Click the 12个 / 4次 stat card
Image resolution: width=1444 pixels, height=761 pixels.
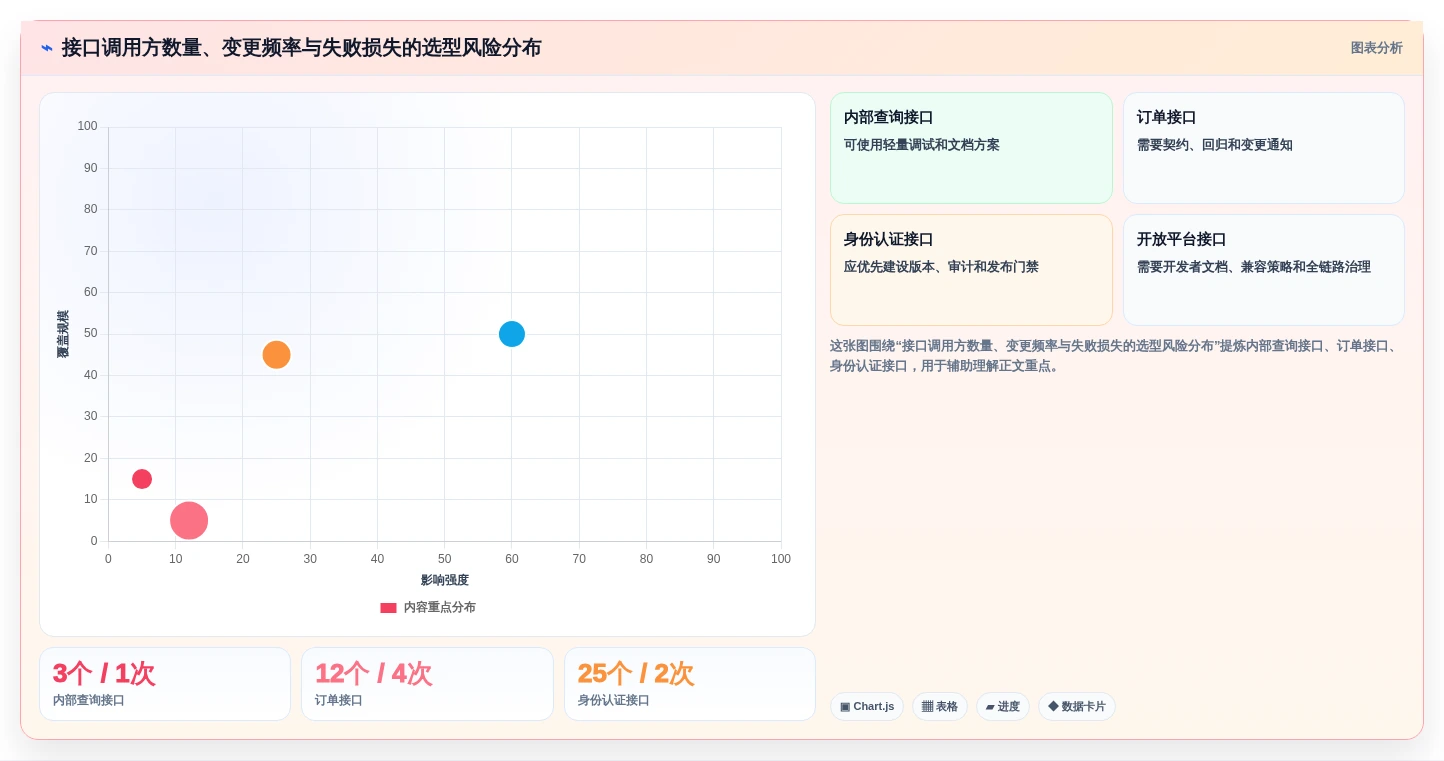coord(427,684)
